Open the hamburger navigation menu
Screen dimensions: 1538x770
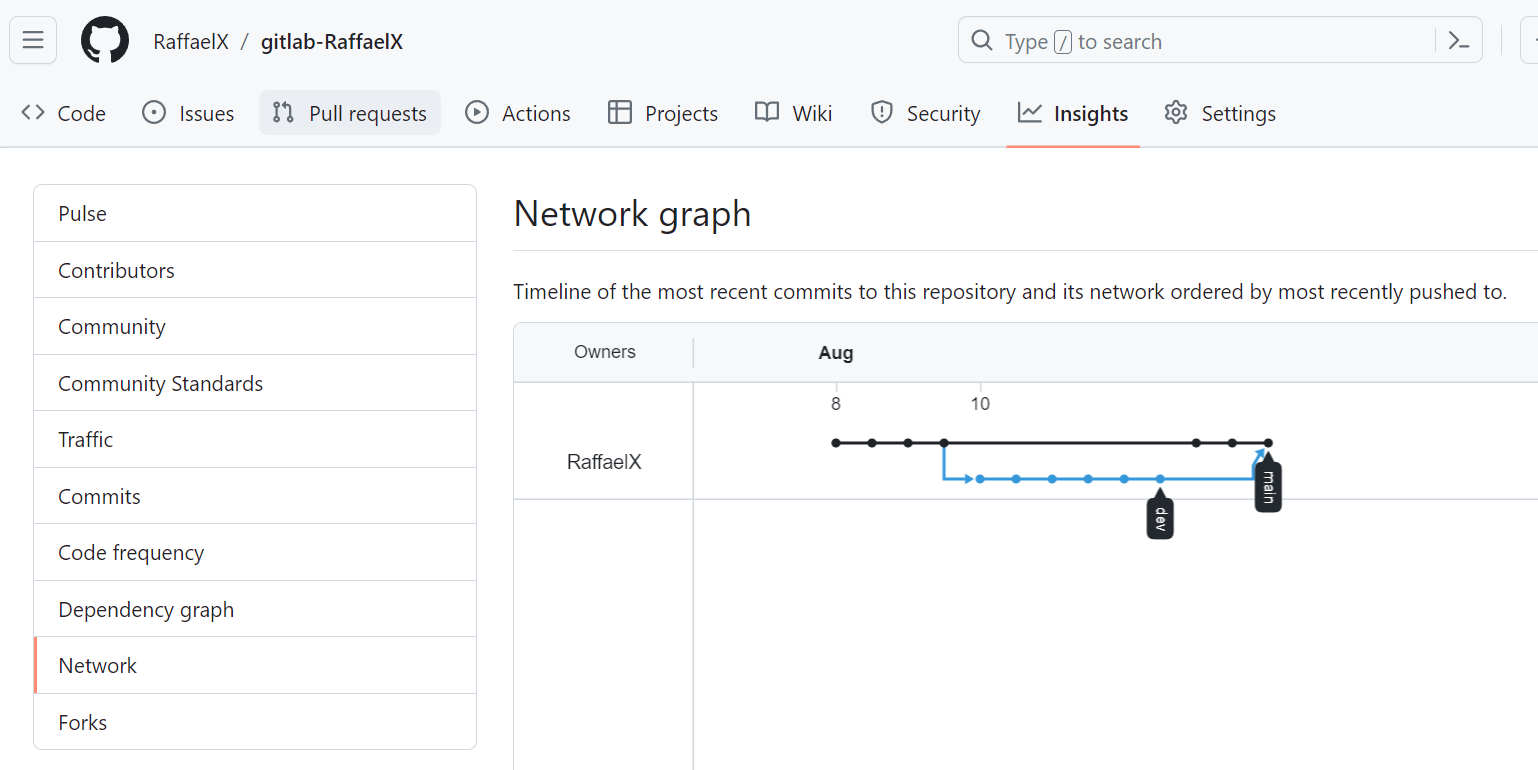tap(33, 41)
